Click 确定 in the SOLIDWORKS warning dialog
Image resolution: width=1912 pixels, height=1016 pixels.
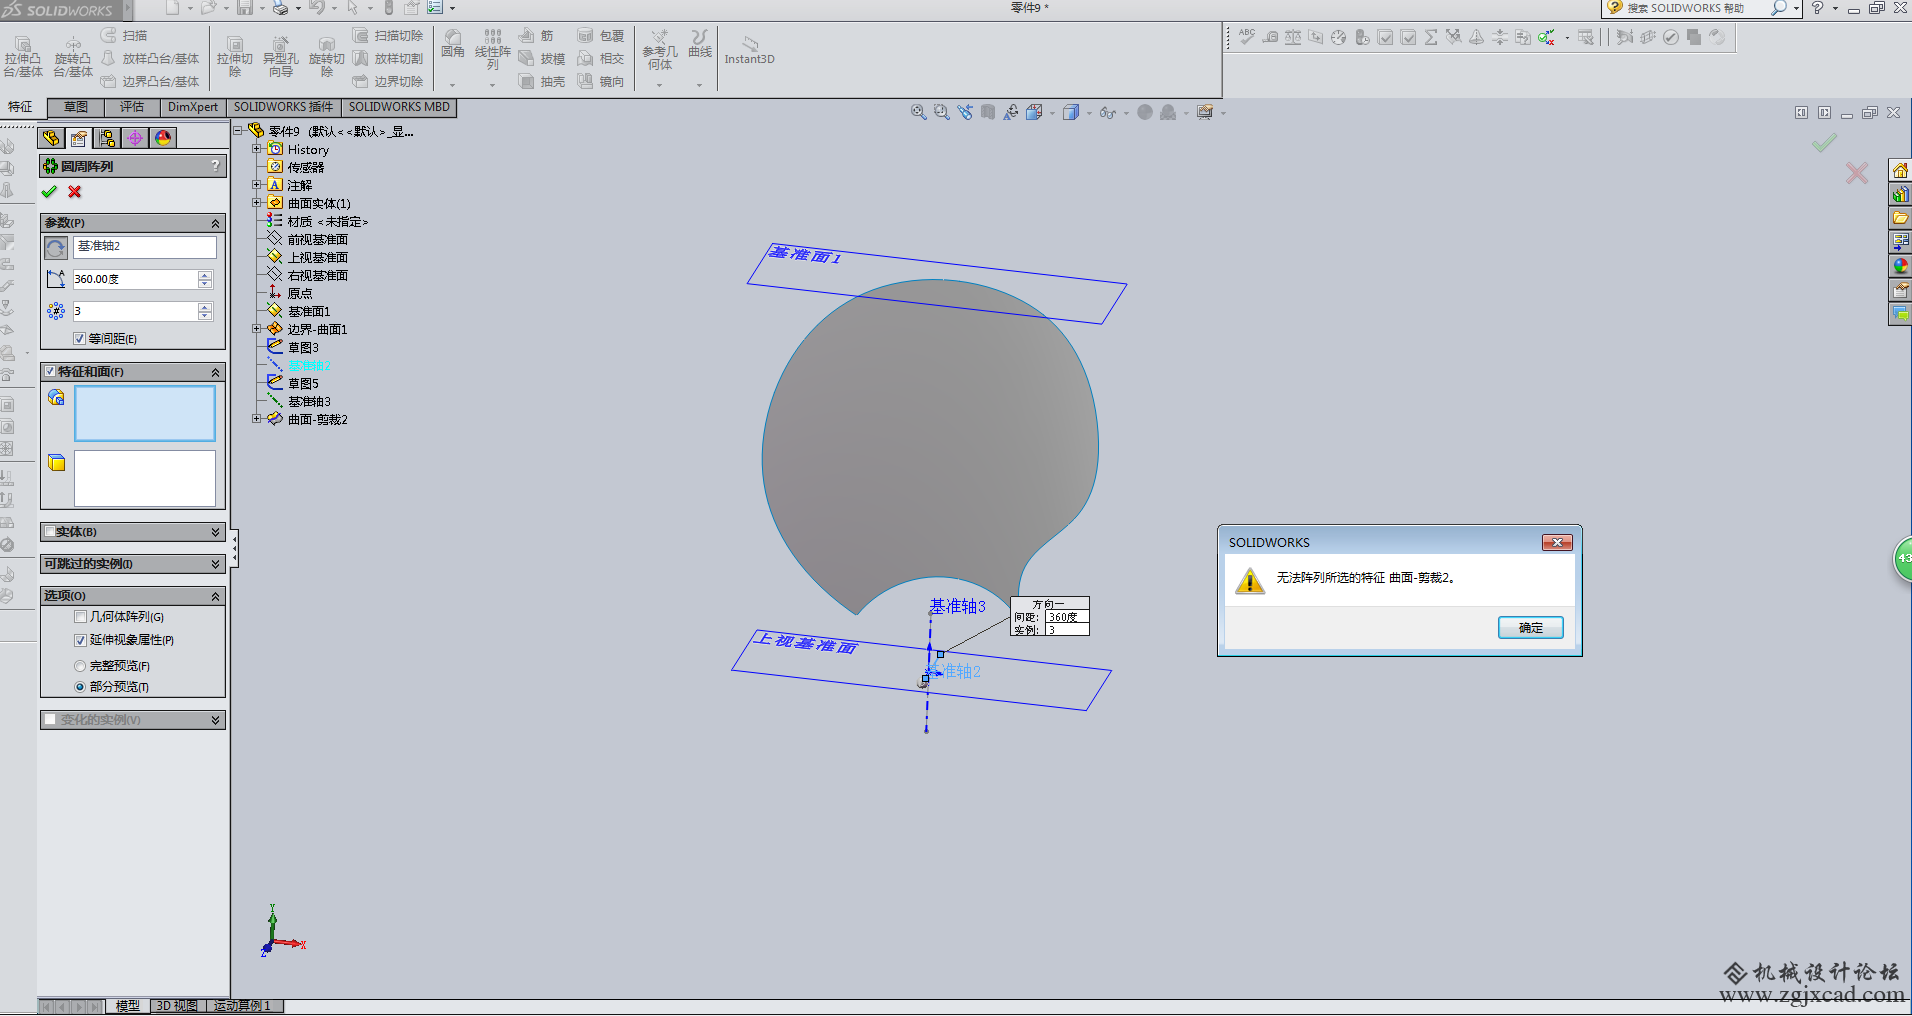(x=1530, y=628)
